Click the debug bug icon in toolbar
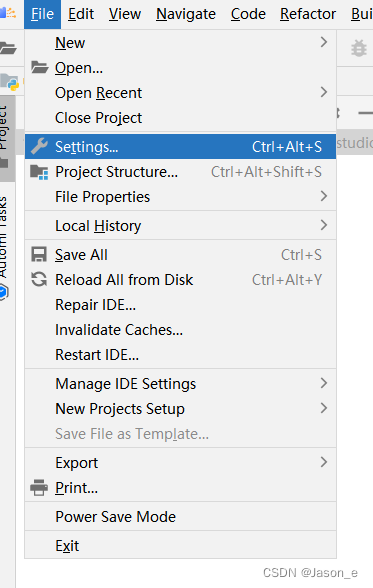 coord(358,48)
